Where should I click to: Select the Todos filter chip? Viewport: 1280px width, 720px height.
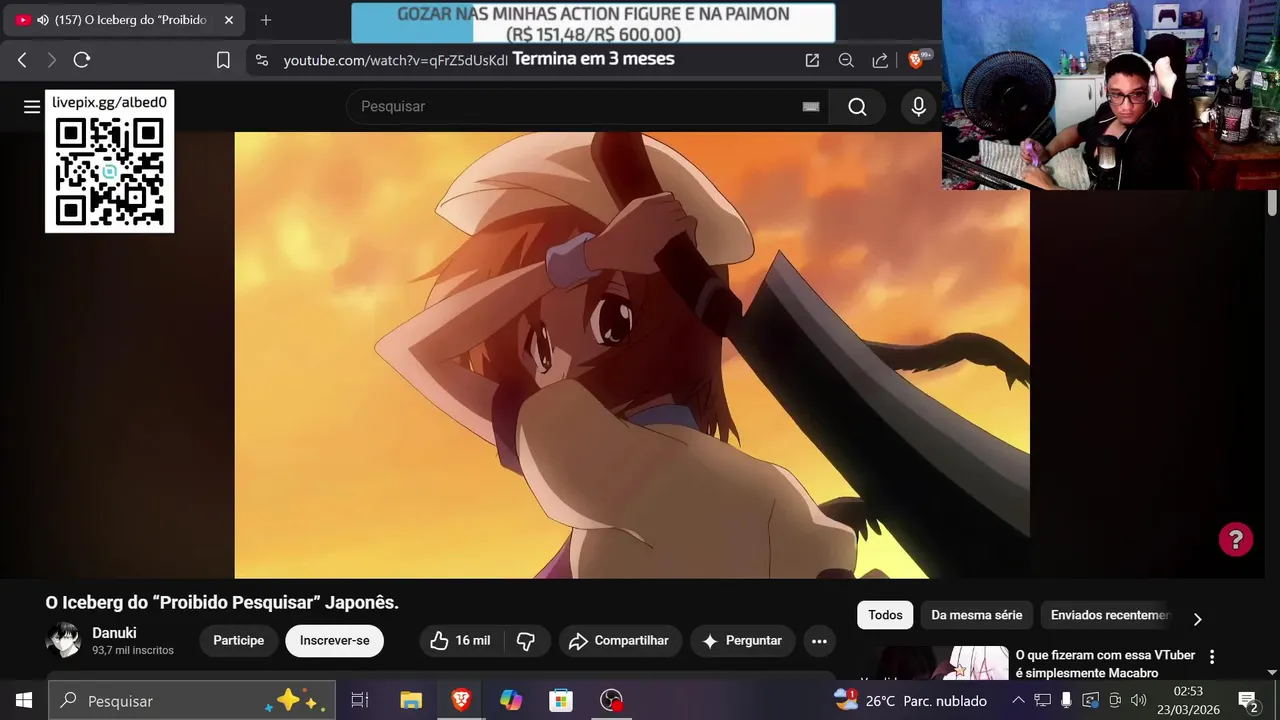point(885,615)
